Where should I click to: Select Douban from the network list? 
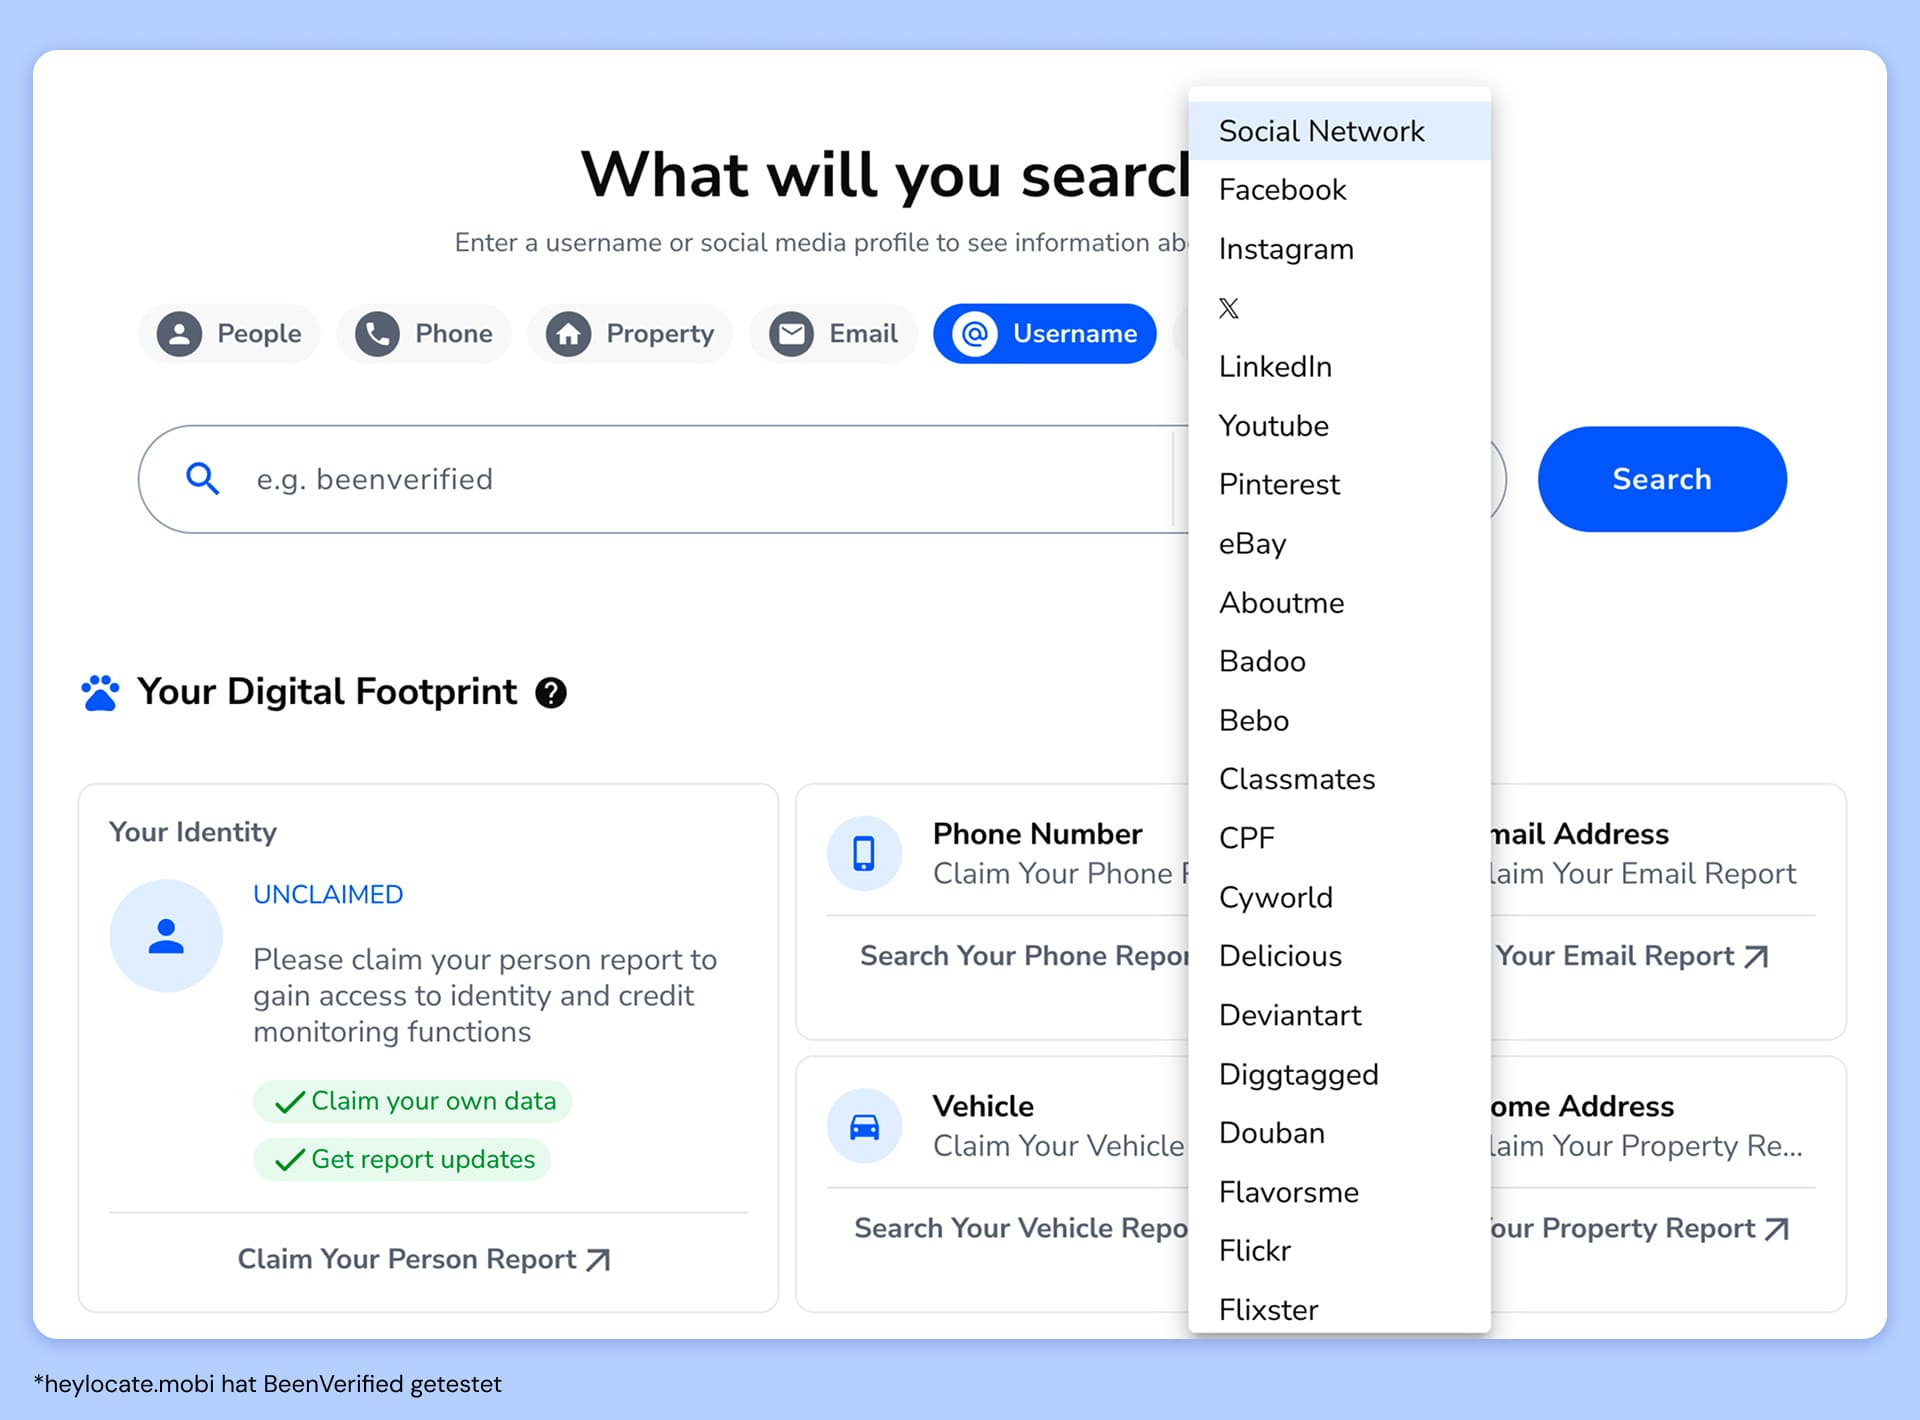1339,1133
